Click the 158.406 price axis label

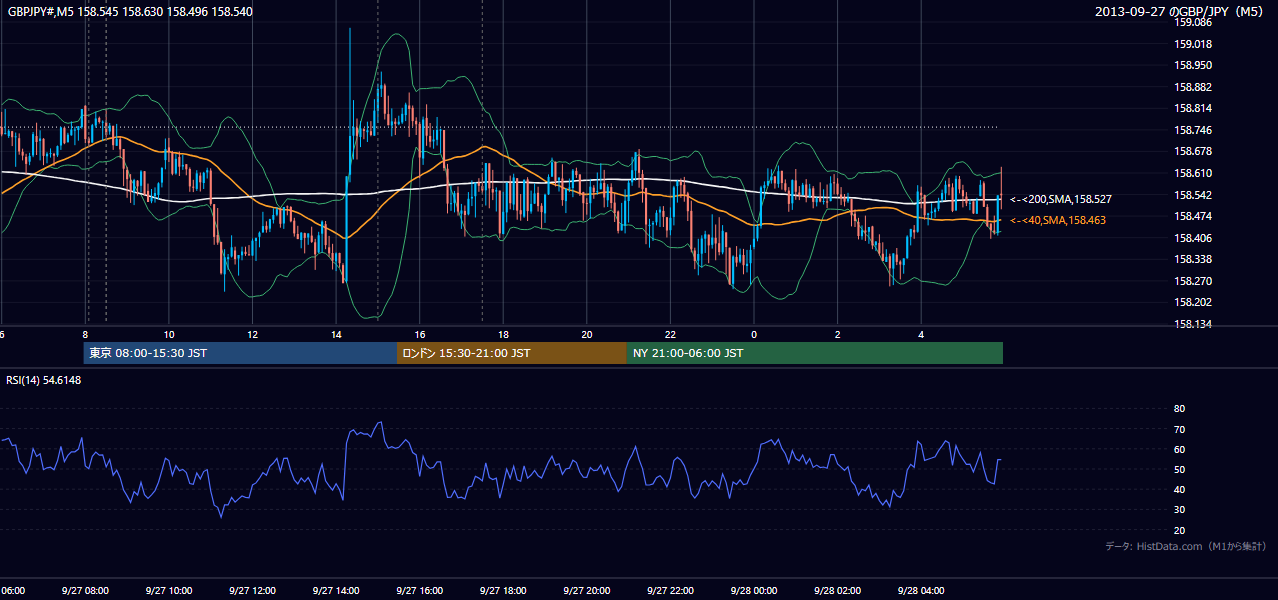pos(1192,238)
